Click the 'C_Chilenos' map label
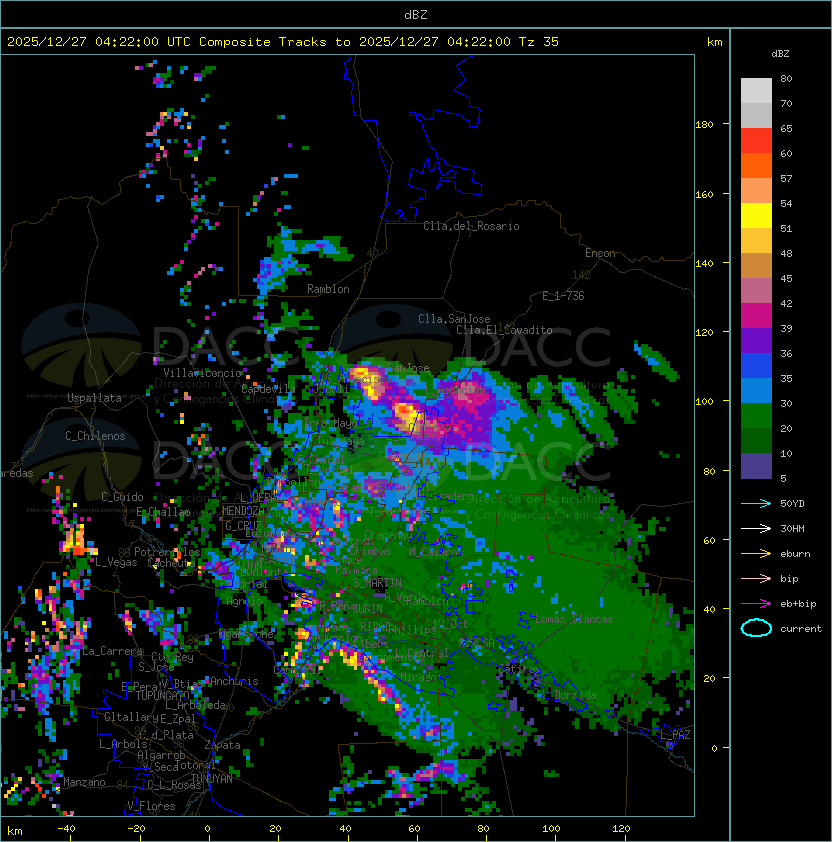The height and width of the screenshot is (842, 832). pos(95,436)
